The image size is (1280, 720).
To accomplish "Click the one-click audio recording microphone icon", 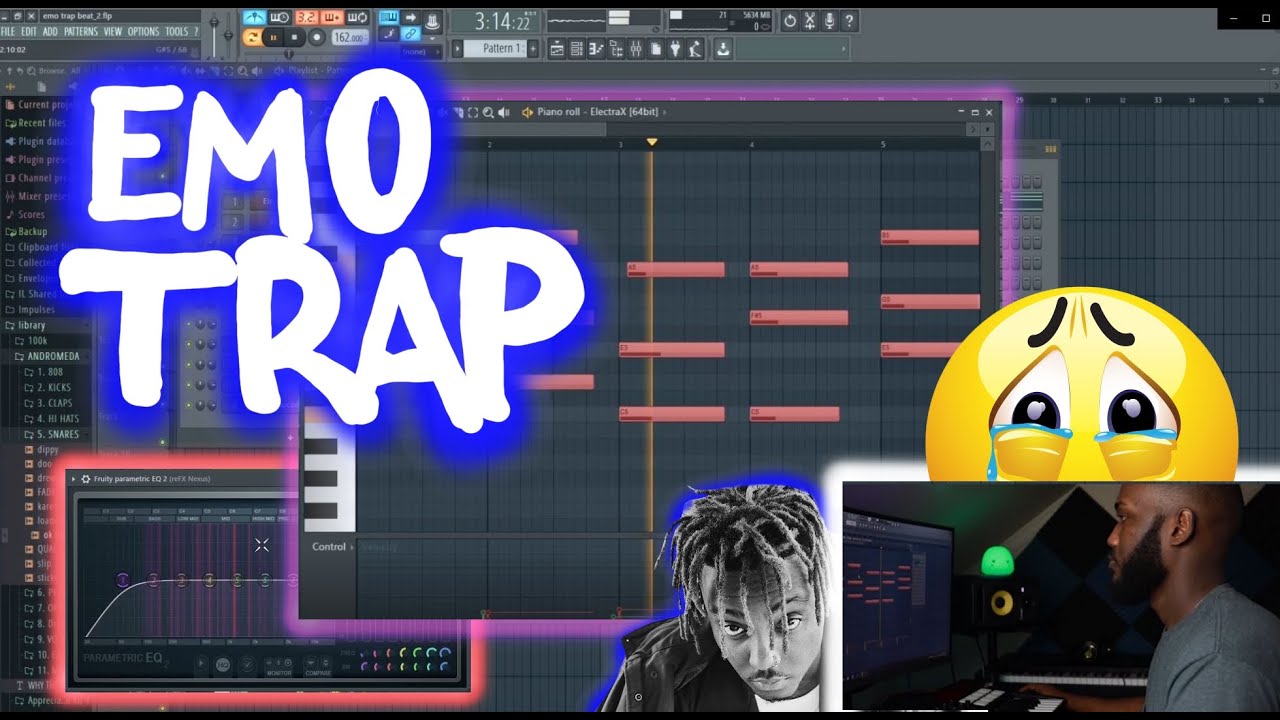I will tap(829, 21).
